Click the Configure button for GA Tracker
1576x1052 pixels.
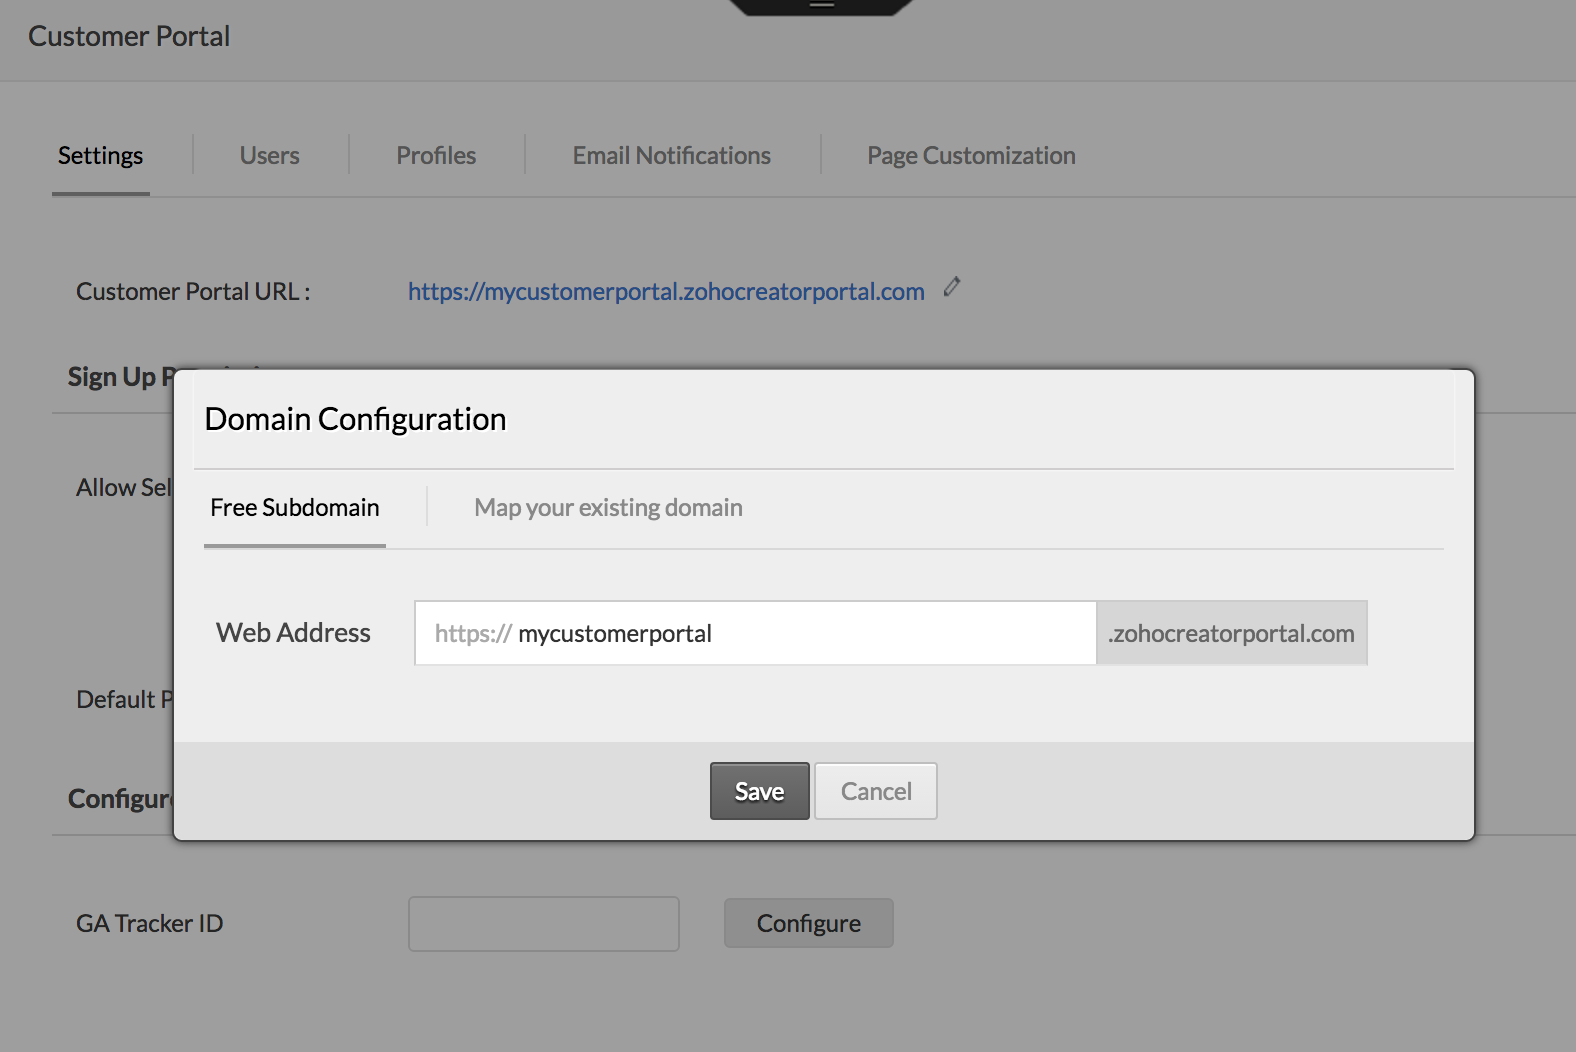click(809, 923)
